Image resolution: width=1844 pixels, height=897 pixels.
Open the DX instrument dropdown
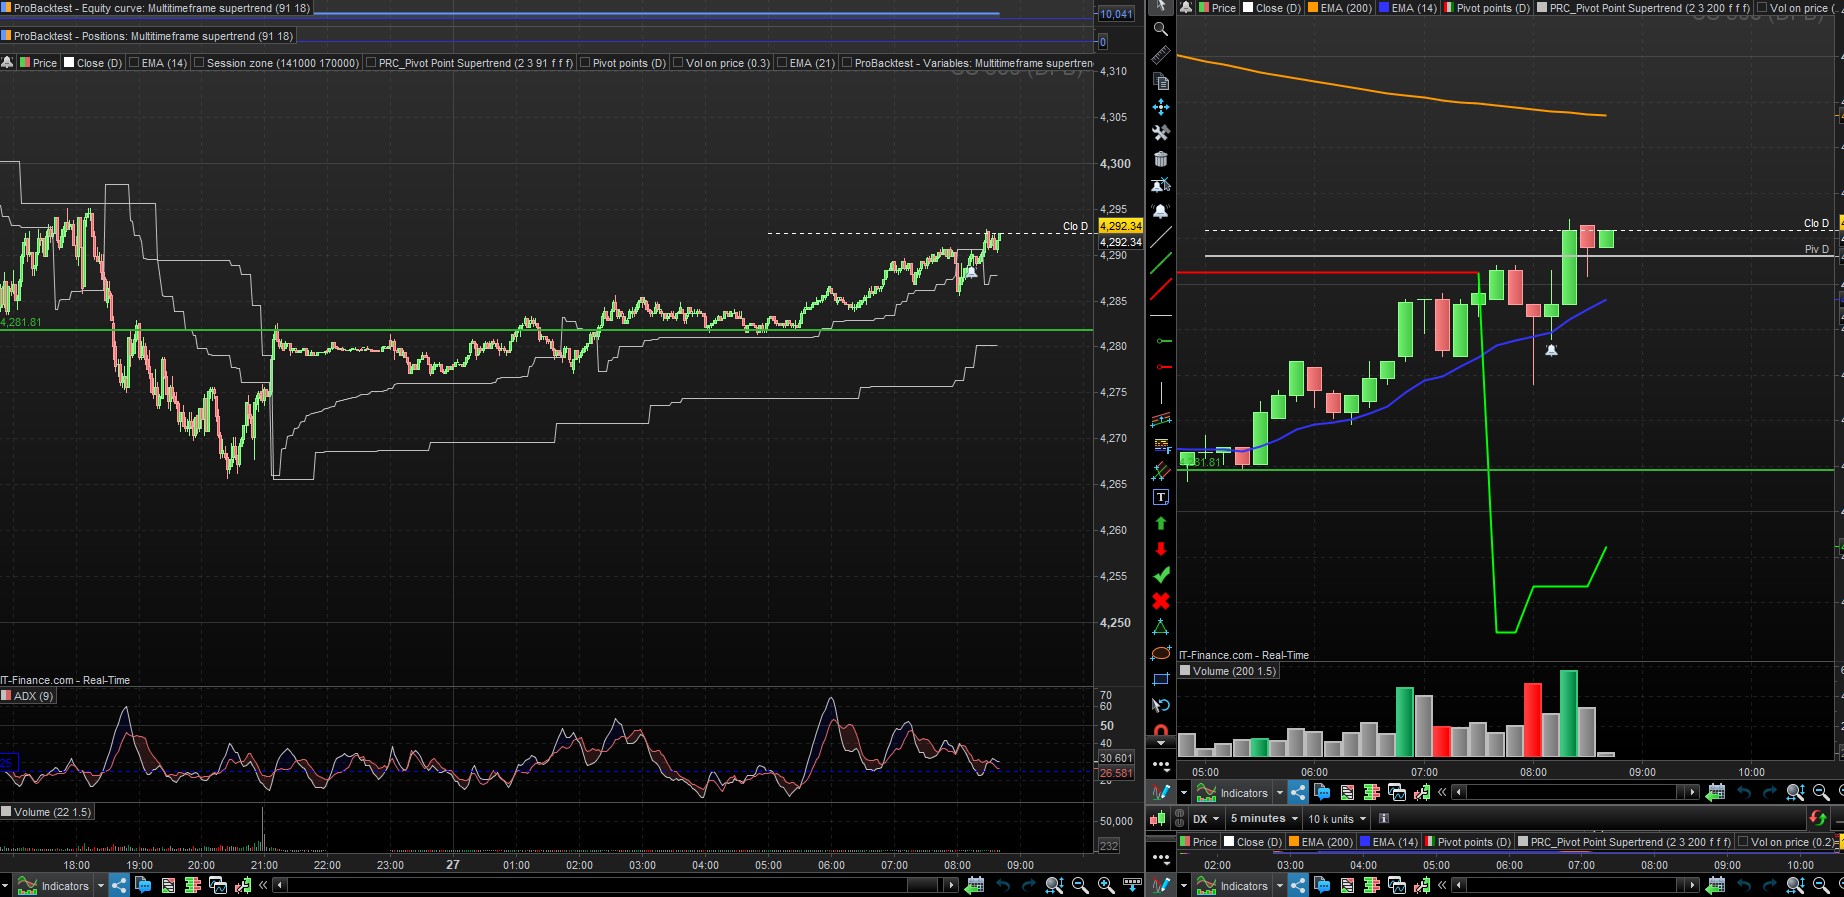click(x=1206, y=818)
